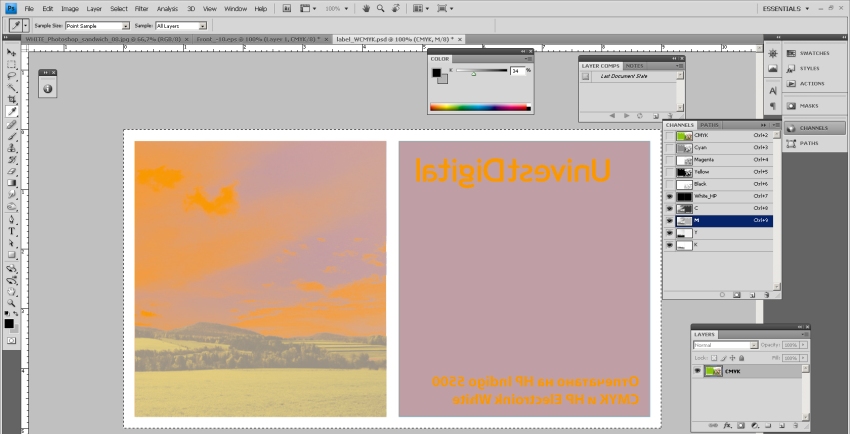Open the Eyedropper tool preset picker arrow
The image size is (850, 434).
[x=25, y=25]
